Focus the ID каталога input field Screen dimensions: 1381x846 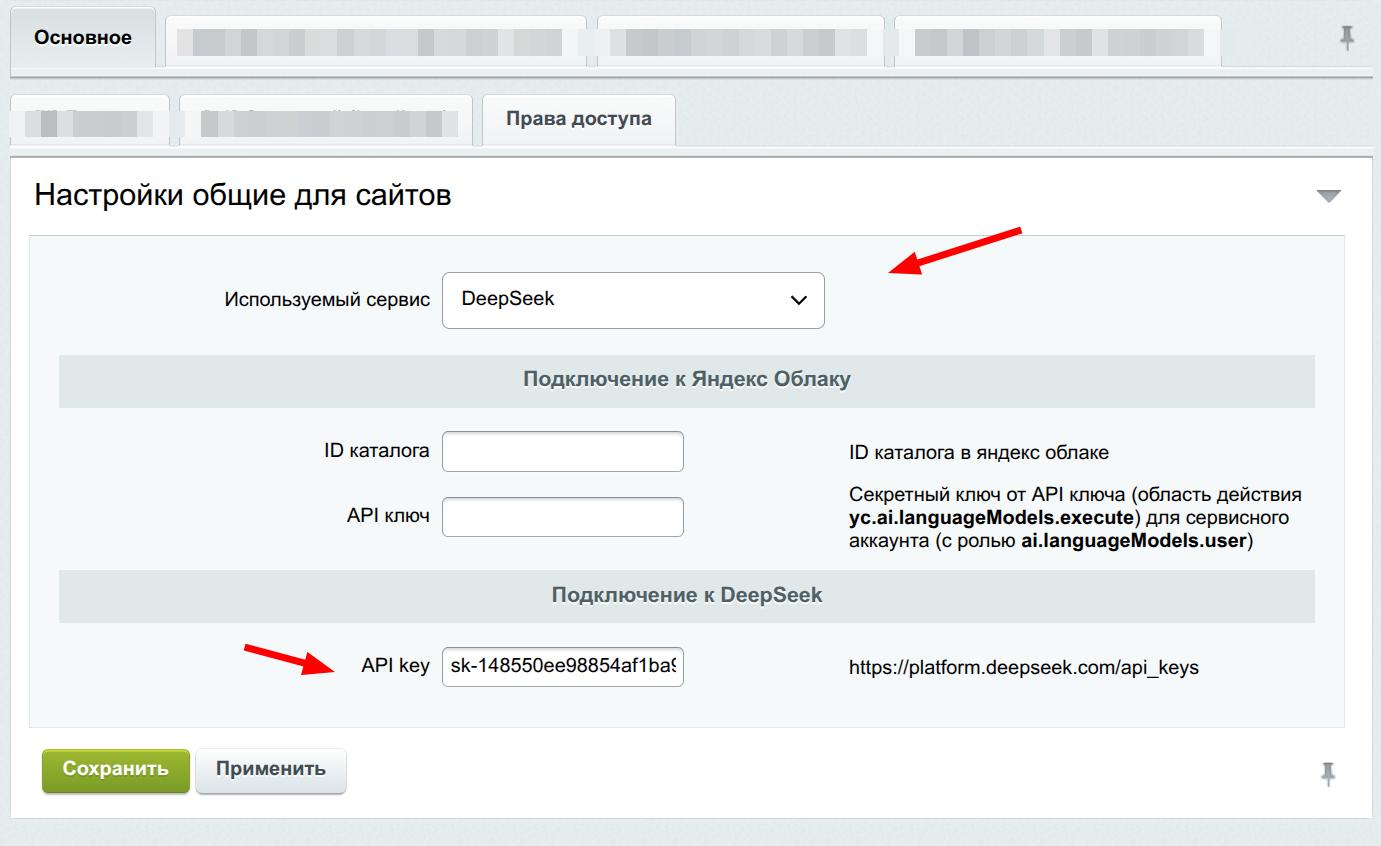point(562,451)
